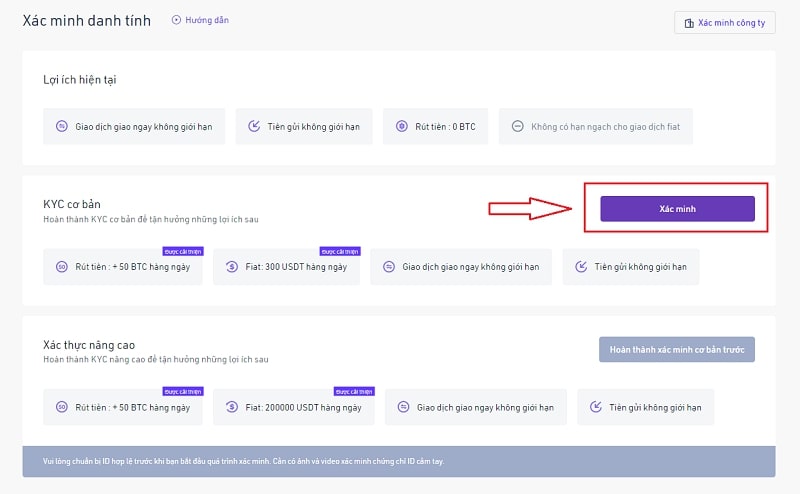Click the Không có hạn ngạch cho giao dịch fiat chip
This screenshot has height=494, width=800.
tap(596, 127)
